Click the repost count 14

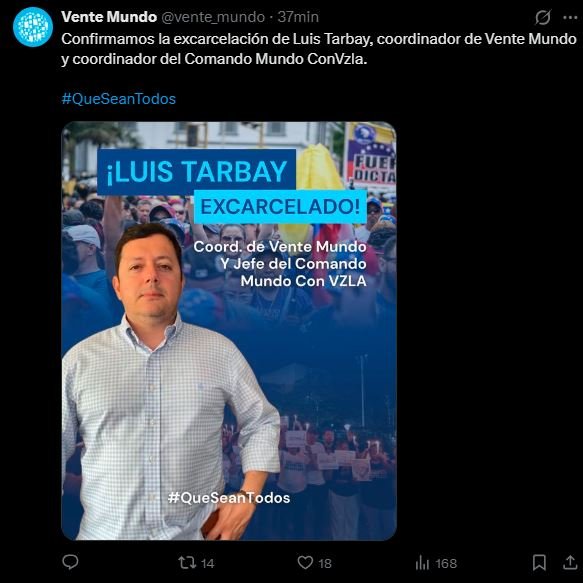click(207, 563)
